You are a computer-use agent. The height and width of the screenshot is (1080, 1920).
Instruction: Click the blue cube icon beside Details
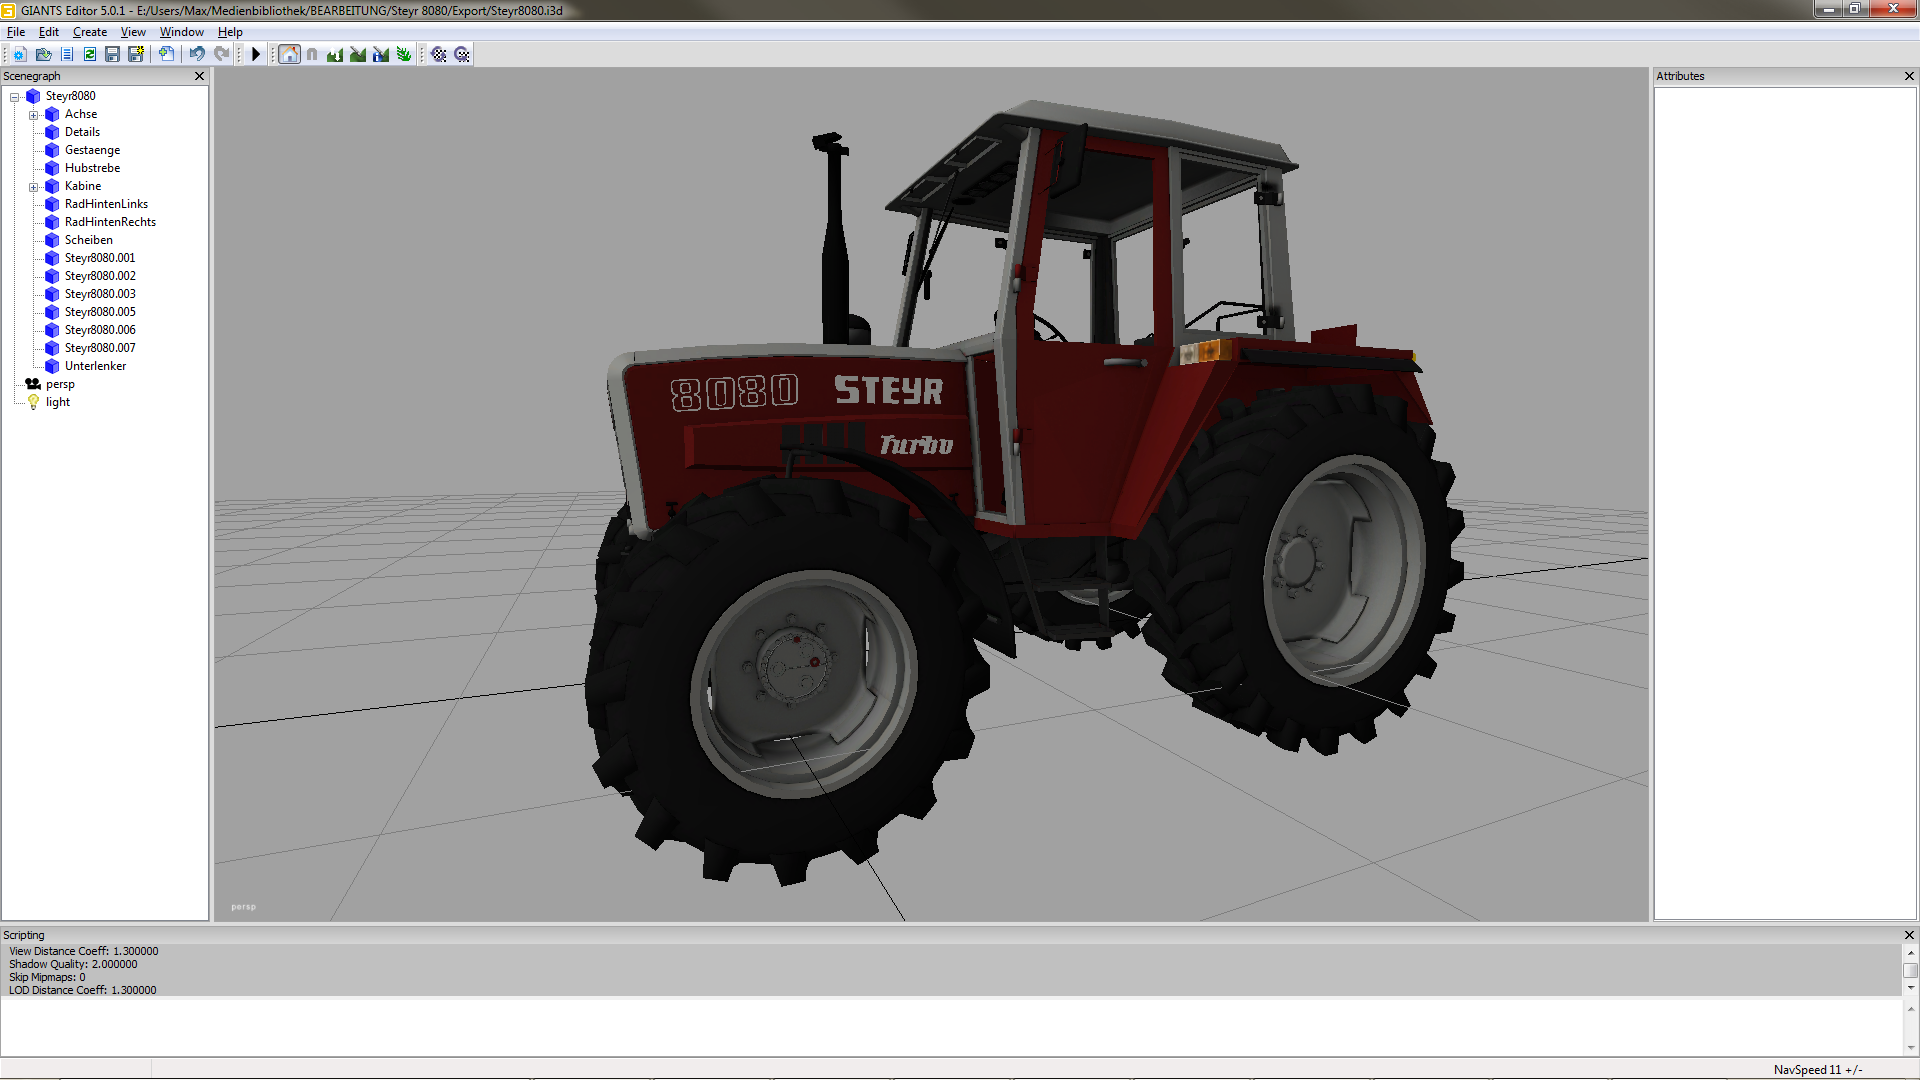pyautogui.click(x=52, y=132)
